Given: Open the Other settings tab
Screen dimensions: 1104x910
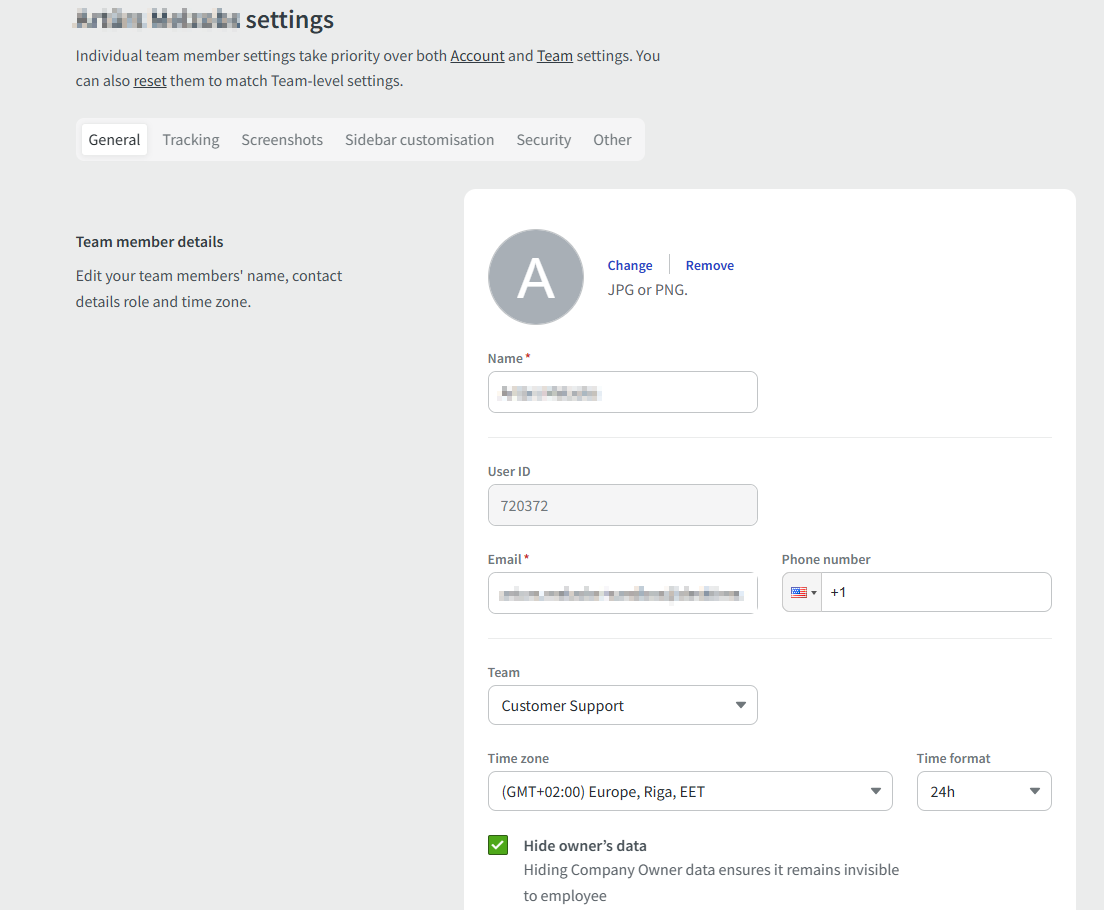Looking at the screenshot, I should point(612,140).
